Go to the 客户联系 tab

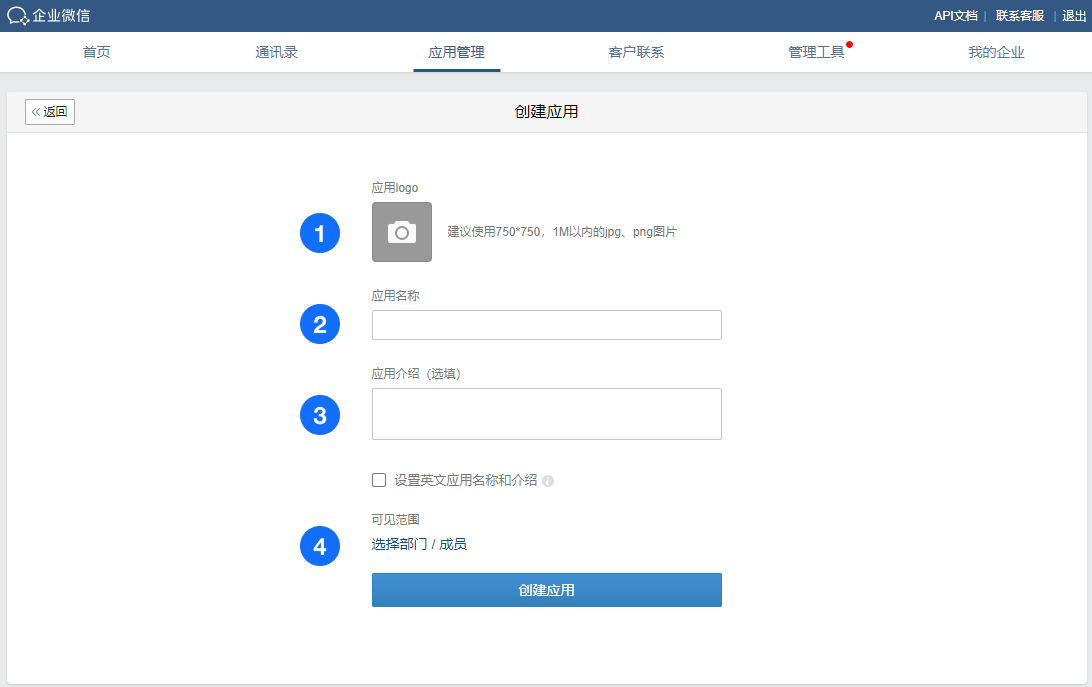click(x=636, y=52)
